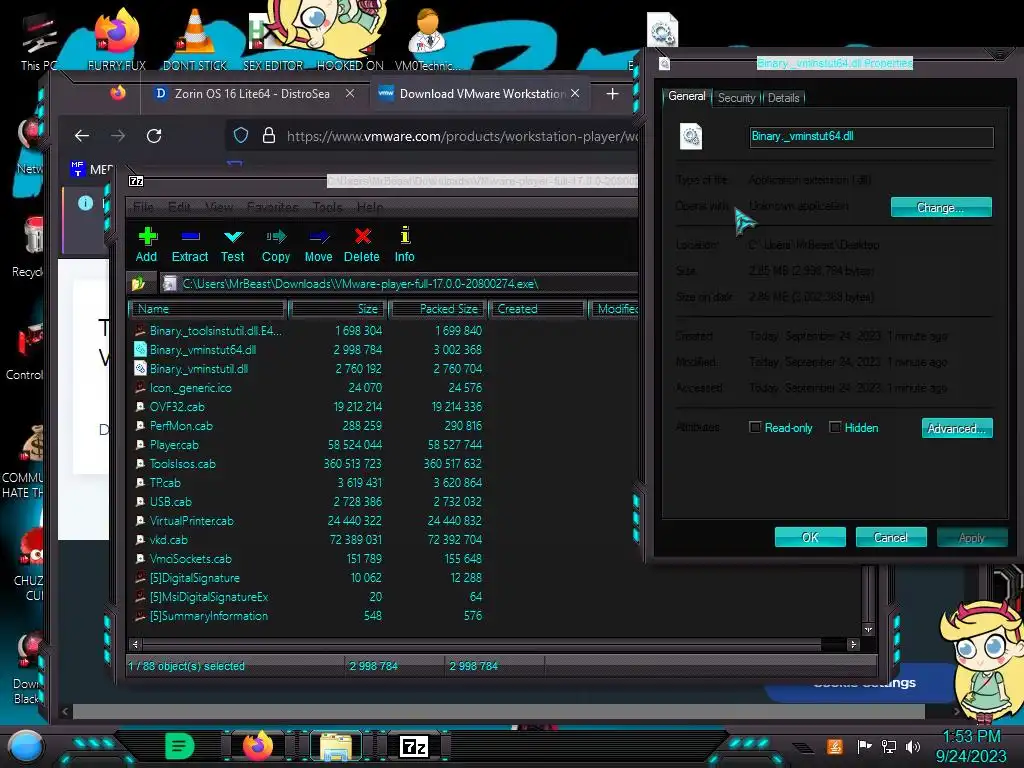This screenshot has height=768, width=1024.
Task: Close the Zorin OS 16 Lite64 tab
Action: [350, 93]
